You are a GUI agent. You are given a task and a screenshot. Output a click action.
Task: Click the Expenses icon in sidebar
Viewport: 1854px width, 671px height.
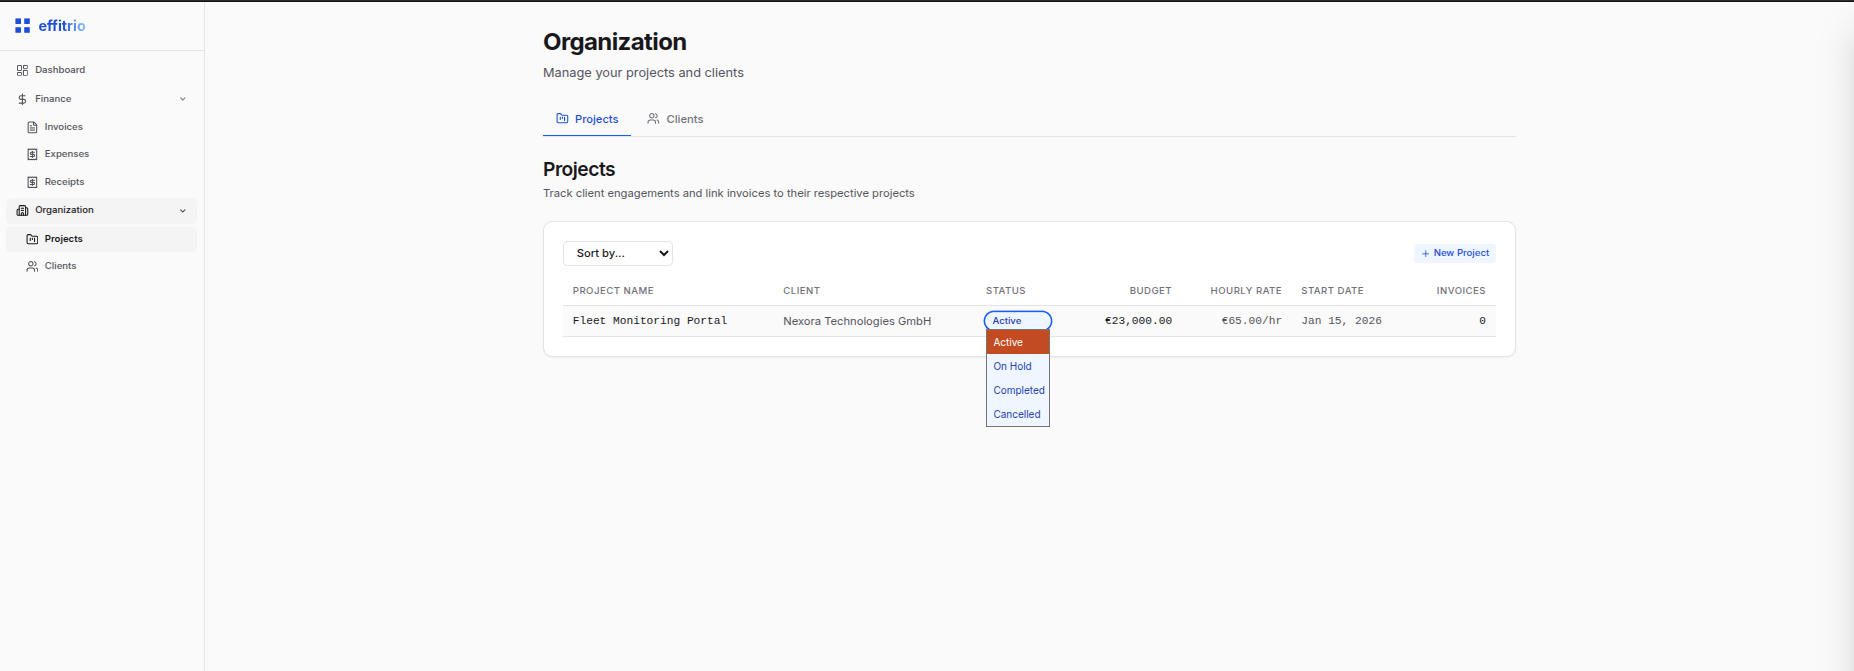coord(32,154)
